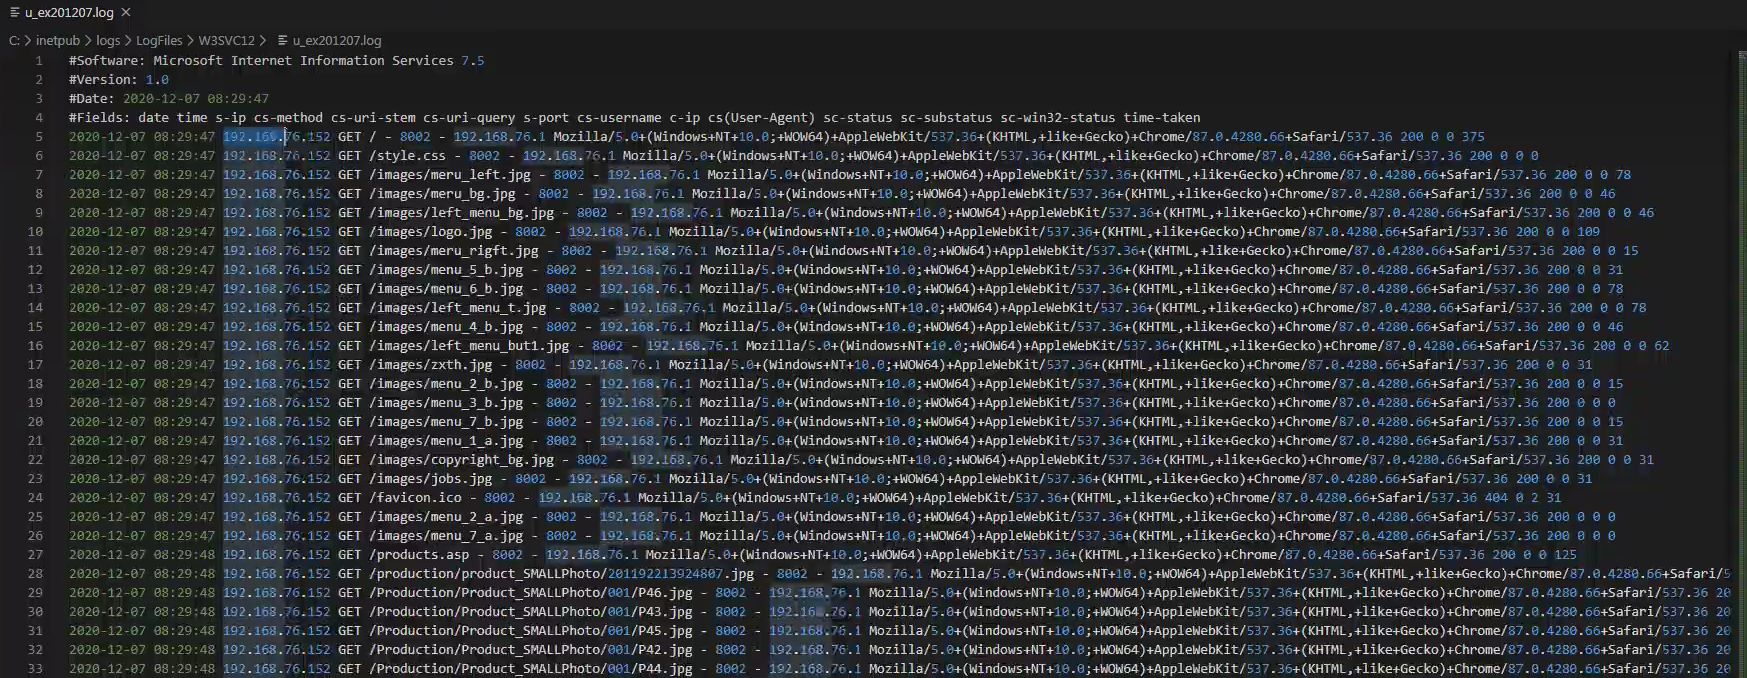
Task: Open the W3SVC12 breadcrumb segment
Action: coord(226,41)
